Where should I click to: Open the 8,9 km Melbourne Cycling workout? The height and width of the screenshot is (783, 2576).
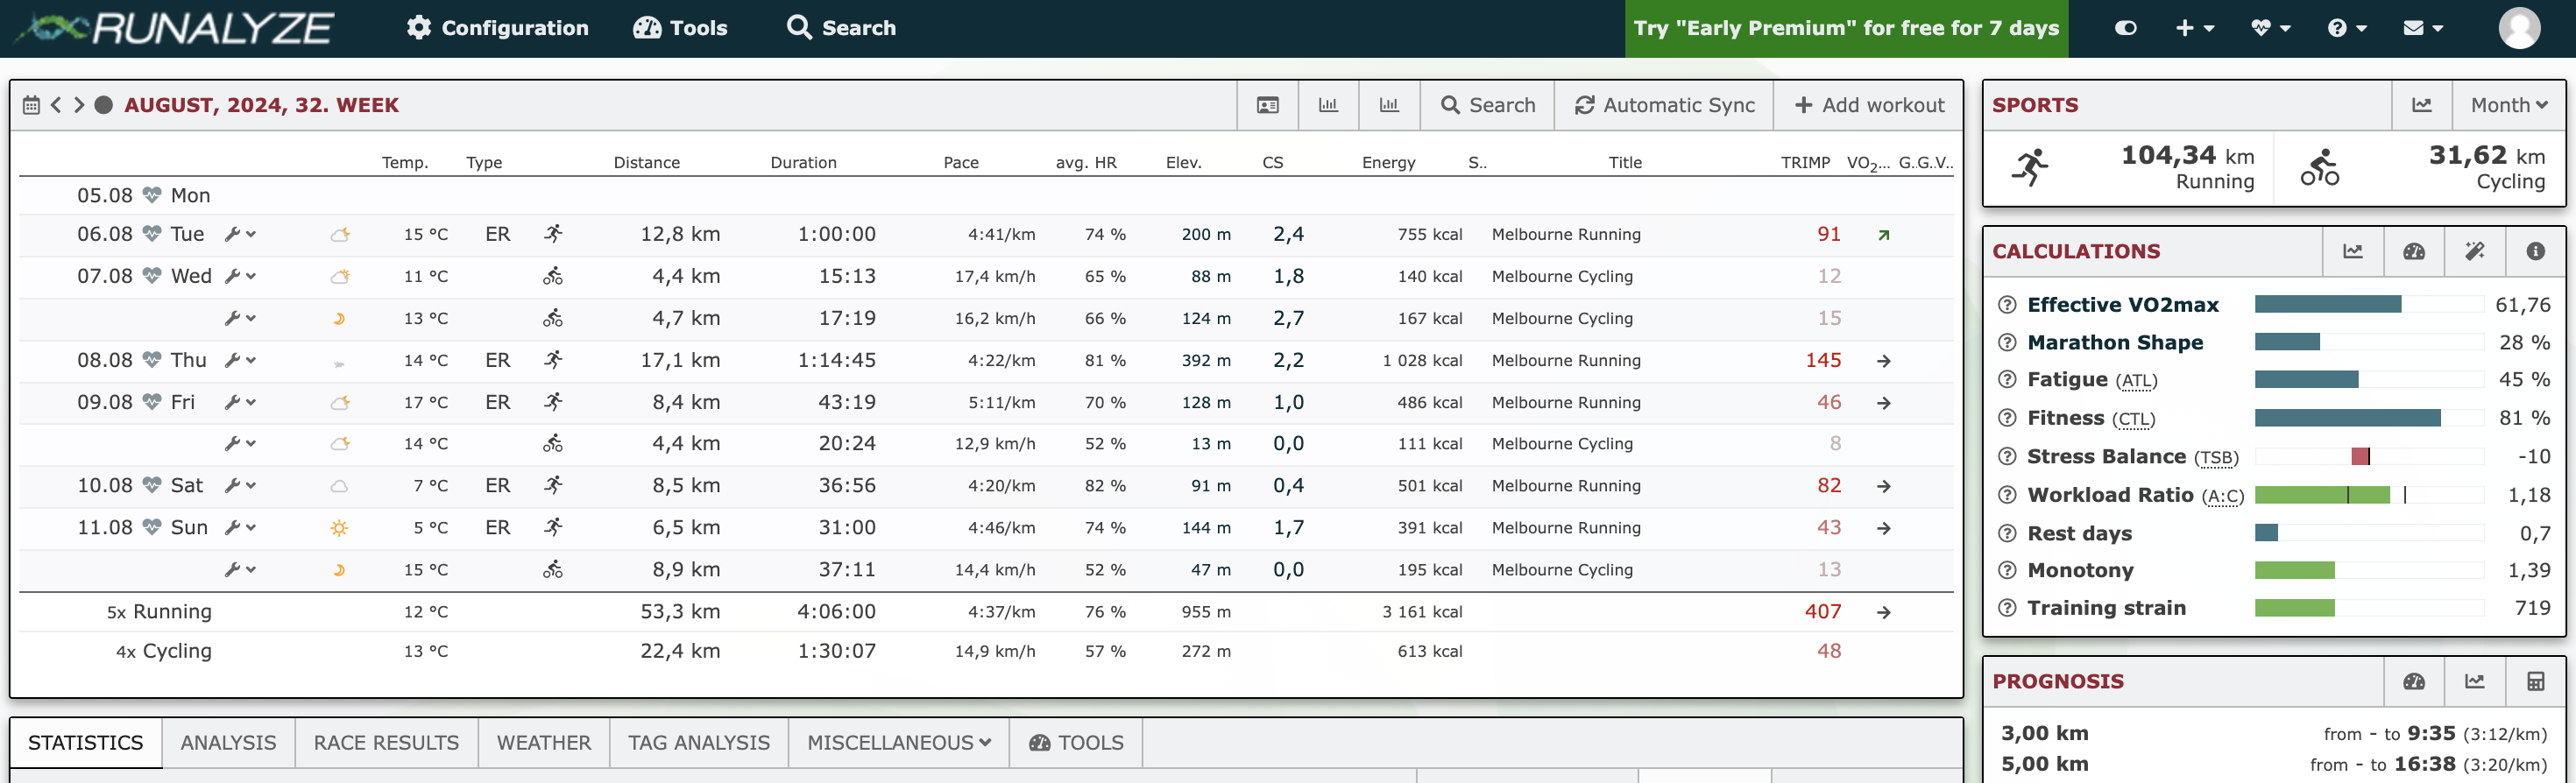coord(985,569)
